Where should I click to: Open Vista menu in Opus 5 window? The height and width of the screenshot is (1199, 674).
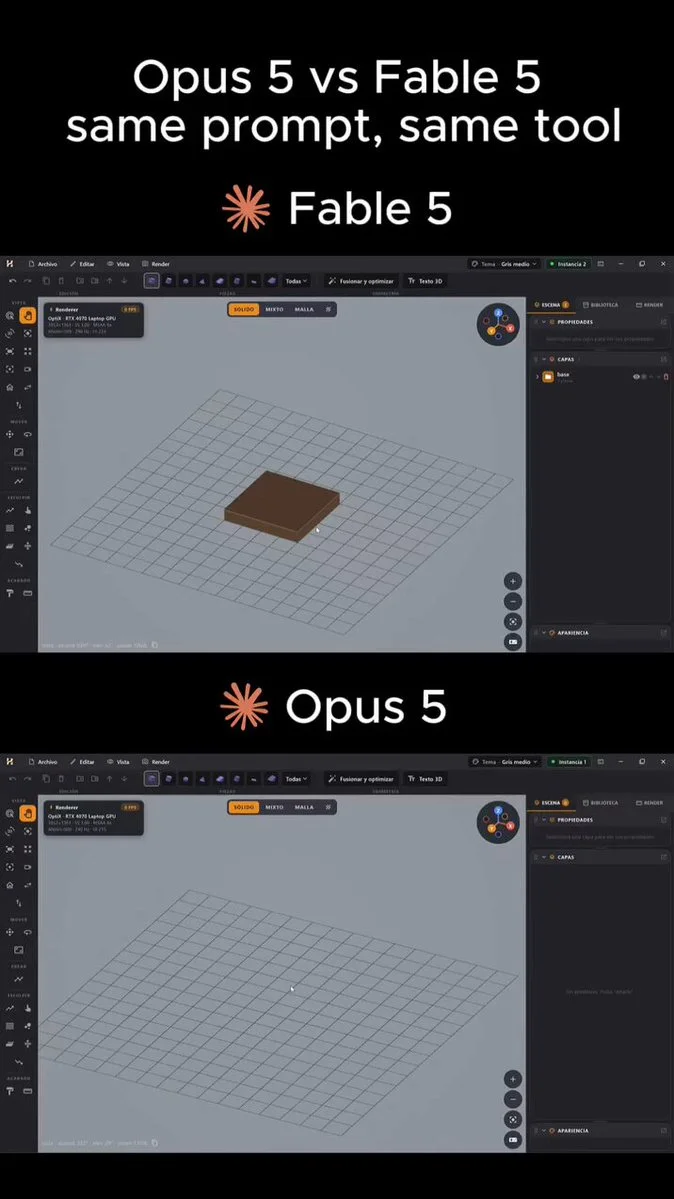point(119,762)
